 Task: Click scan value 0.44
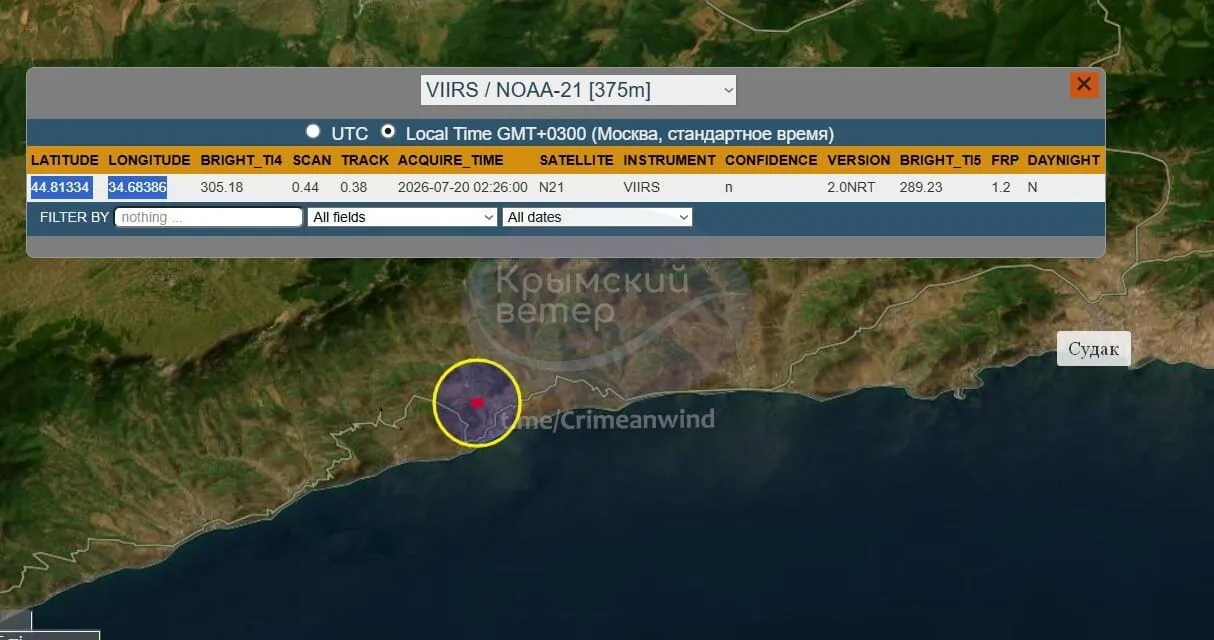pyautogui.click(x=305, y=187)
